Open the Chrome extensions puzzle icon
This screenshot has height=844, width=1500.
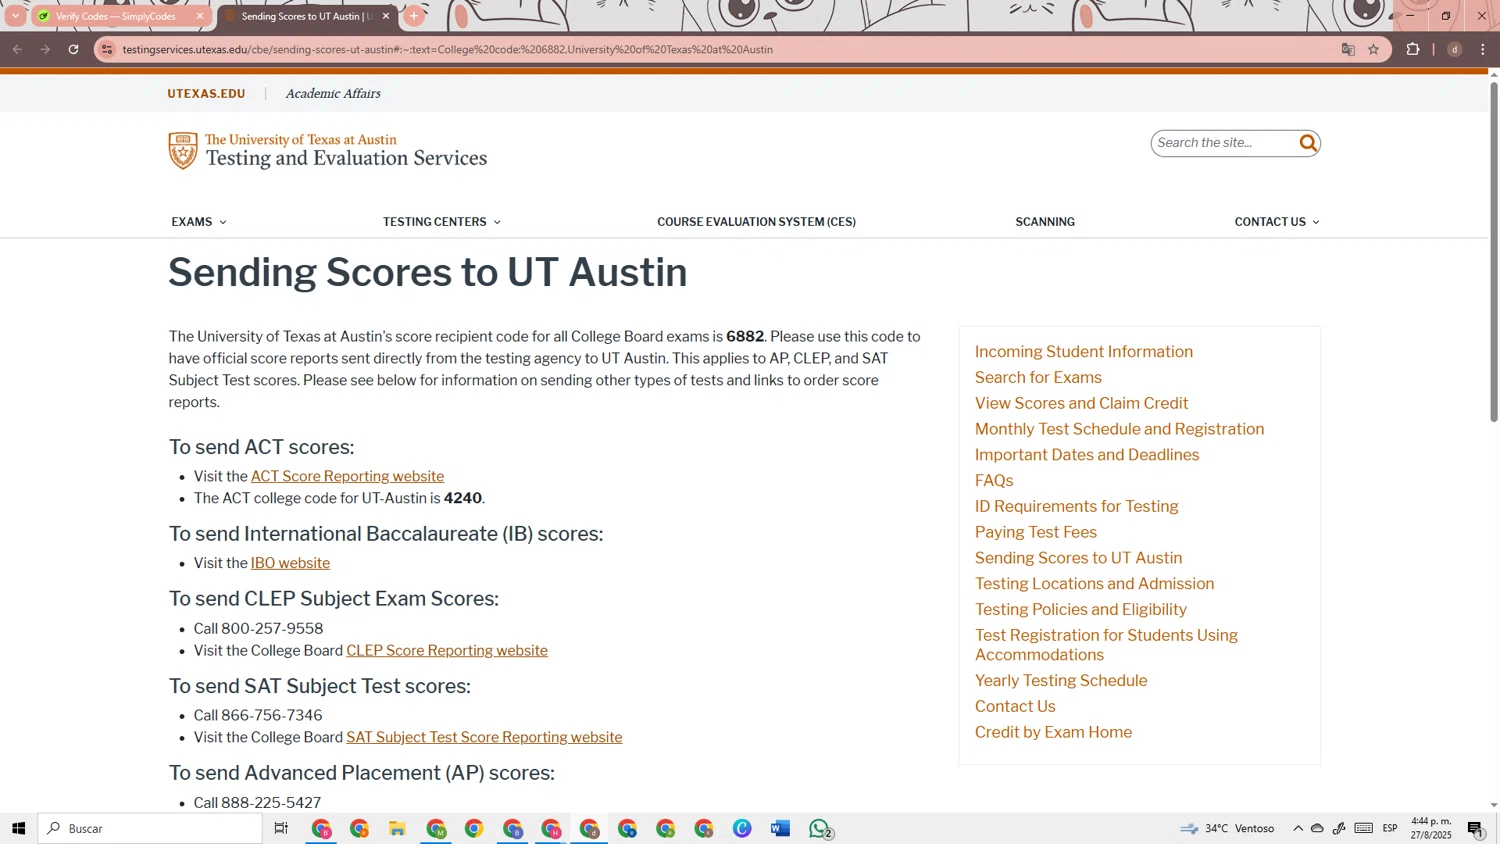[1413, 49]
